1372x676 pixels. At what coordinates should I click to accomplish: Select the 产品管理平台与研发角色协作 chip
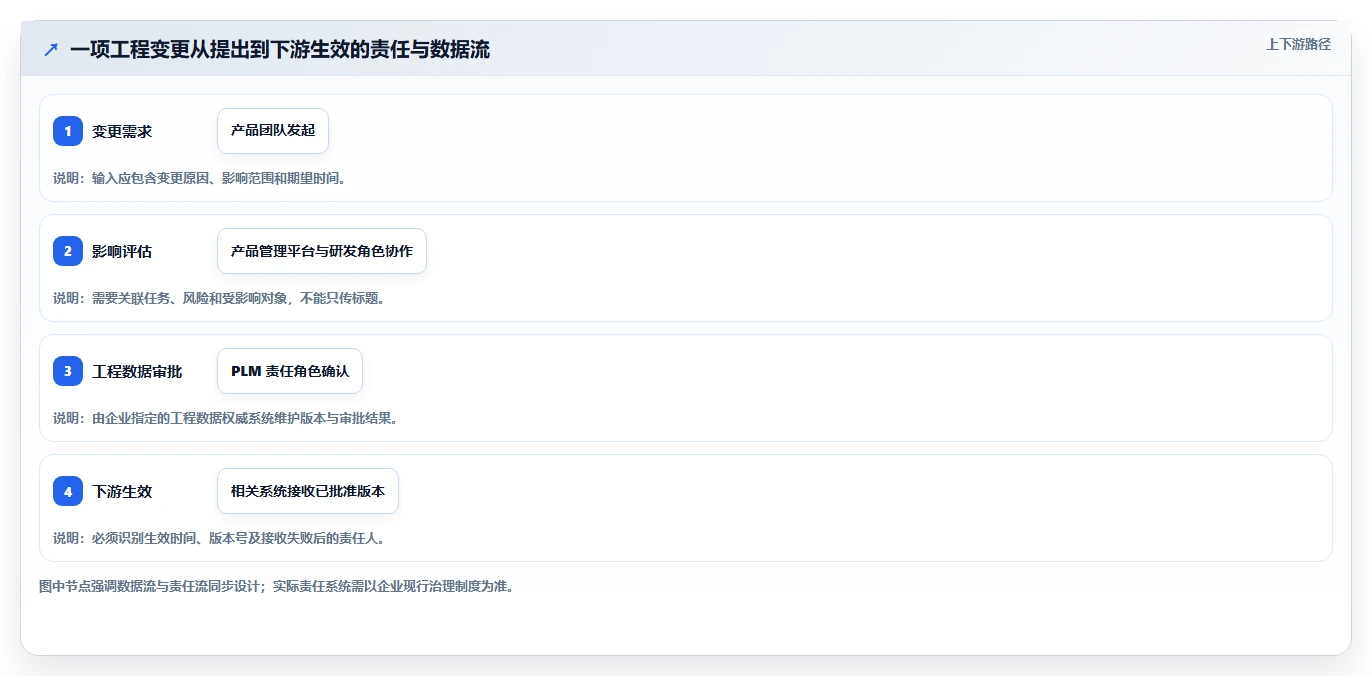click(x=322, y=251)
